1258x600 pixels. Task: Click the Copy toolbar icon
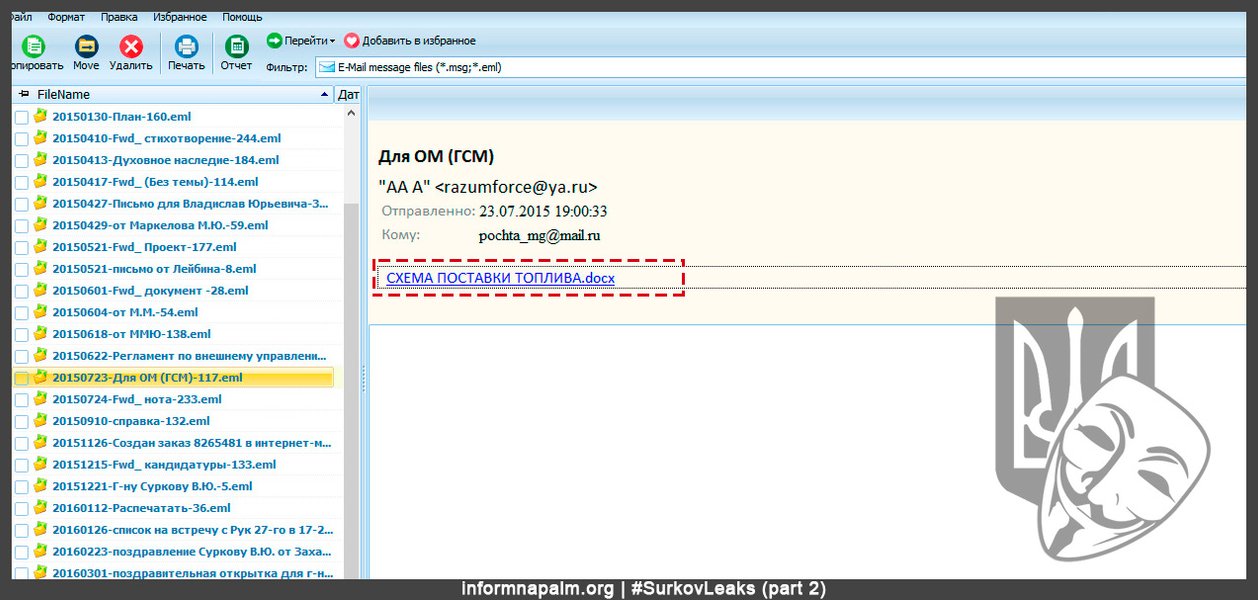point(34,47)
